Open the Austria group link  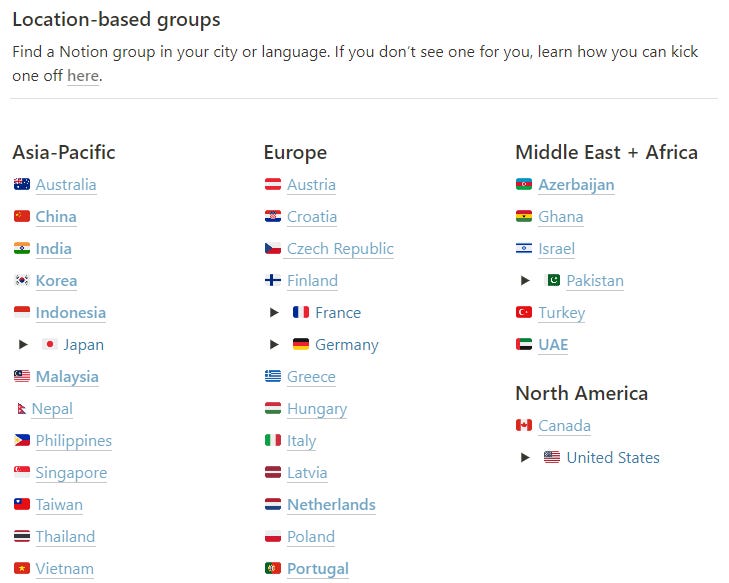[x=311, y=185]
